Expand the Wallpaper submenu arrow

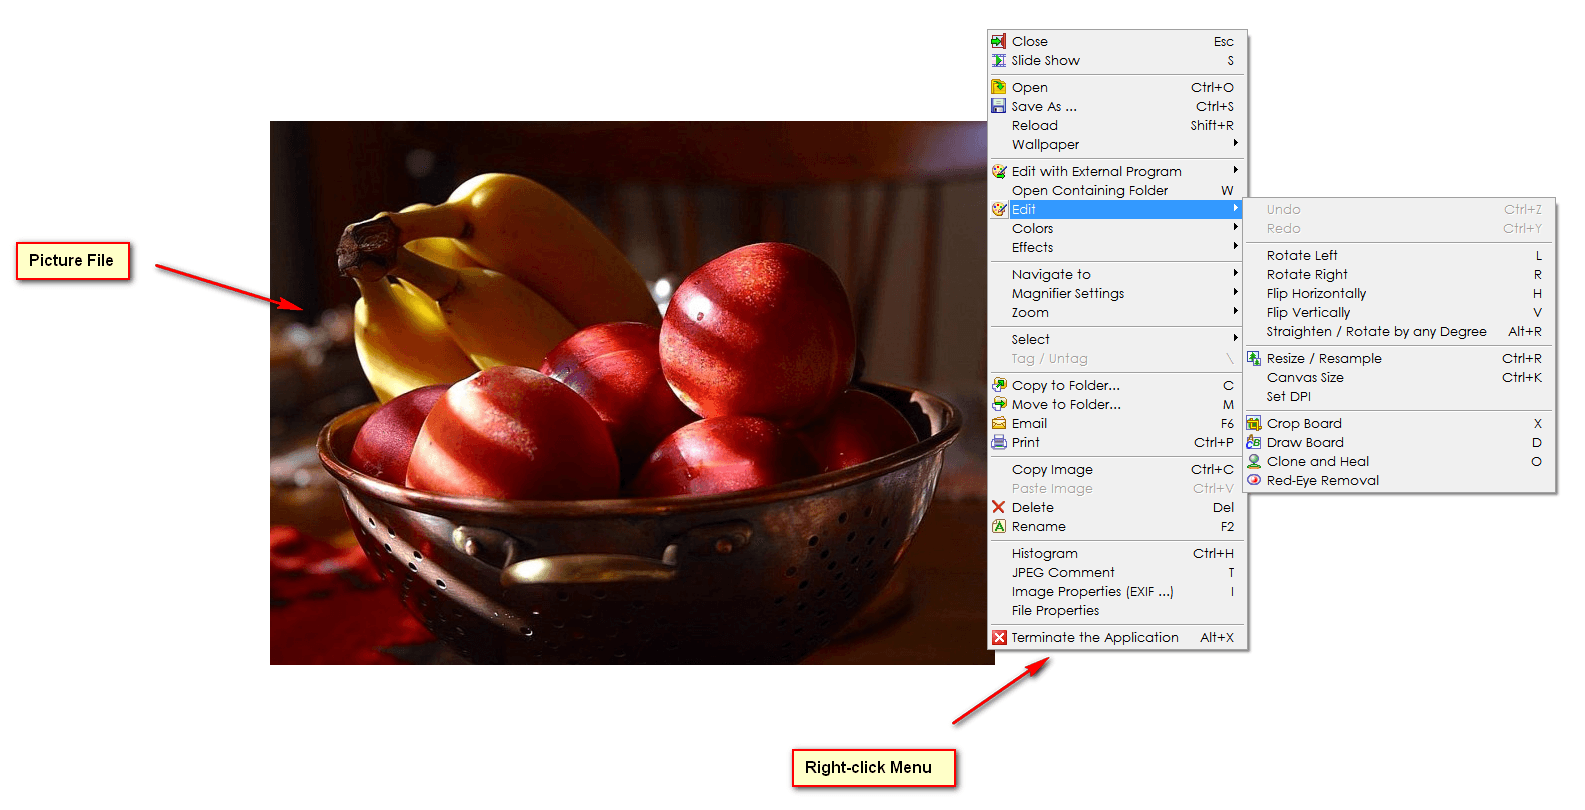pos(1235,144)
